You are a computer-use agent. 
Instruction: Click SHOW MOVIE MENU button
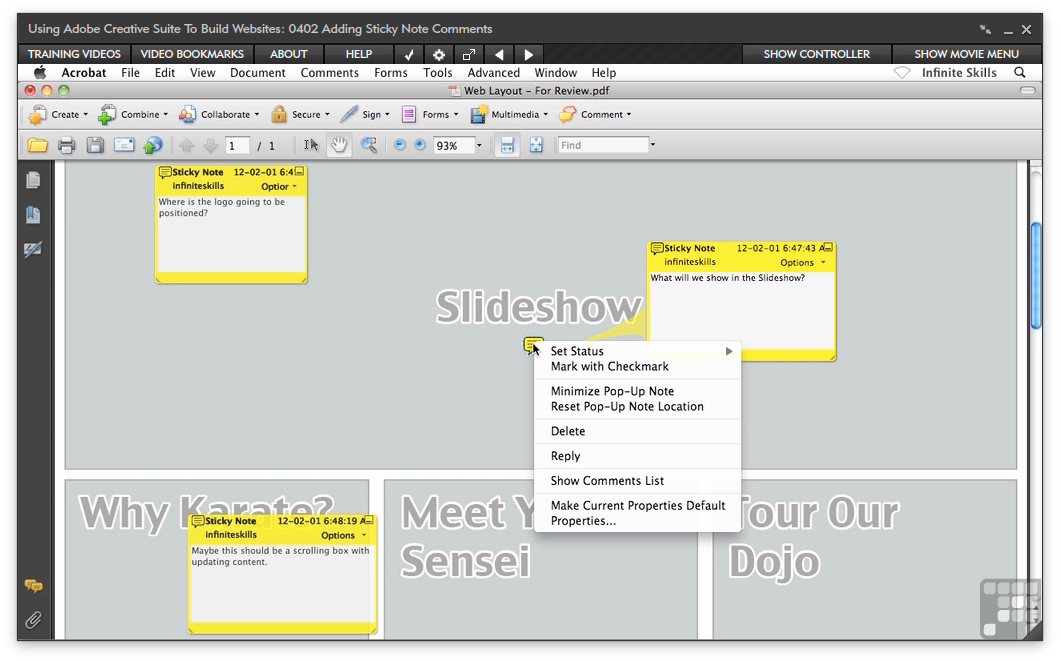pyautogui.click(x=967, y=54)
